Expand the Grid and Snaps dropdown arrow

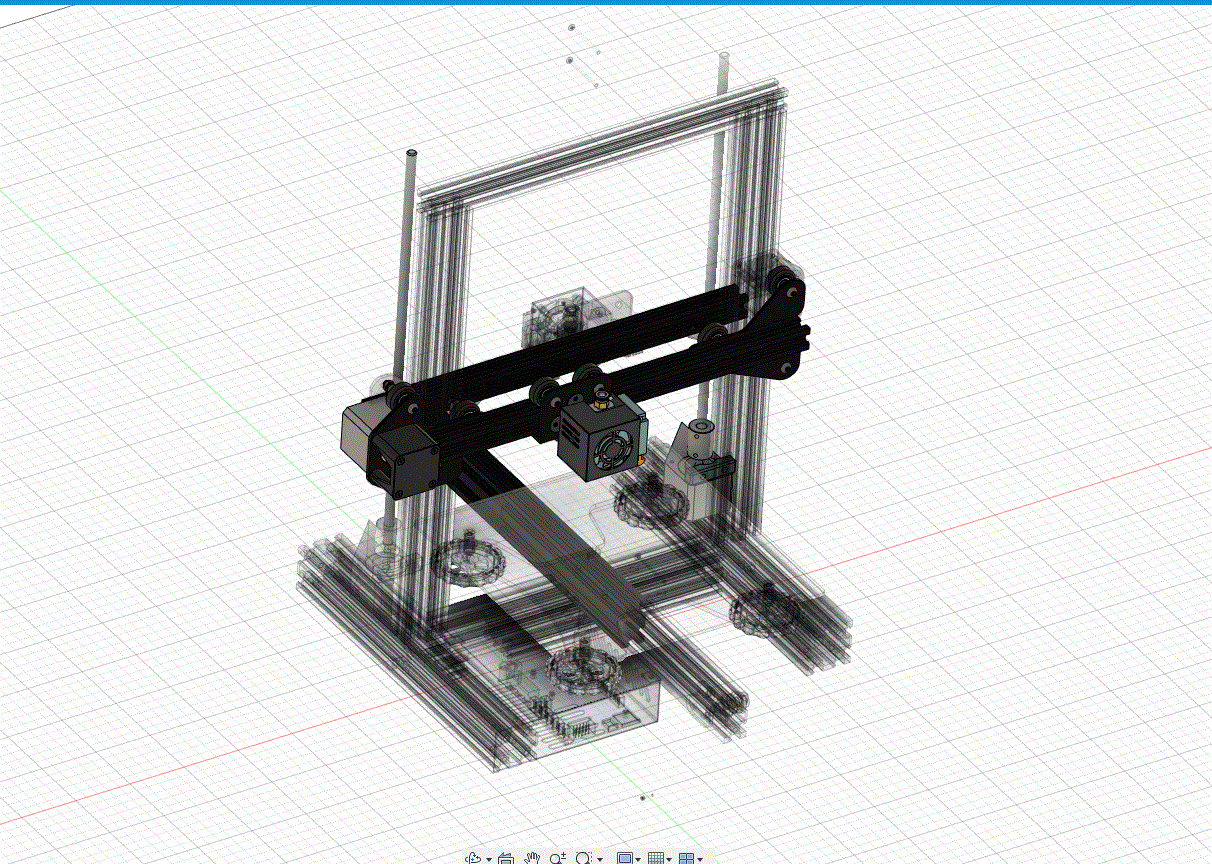tap(669, 859)
